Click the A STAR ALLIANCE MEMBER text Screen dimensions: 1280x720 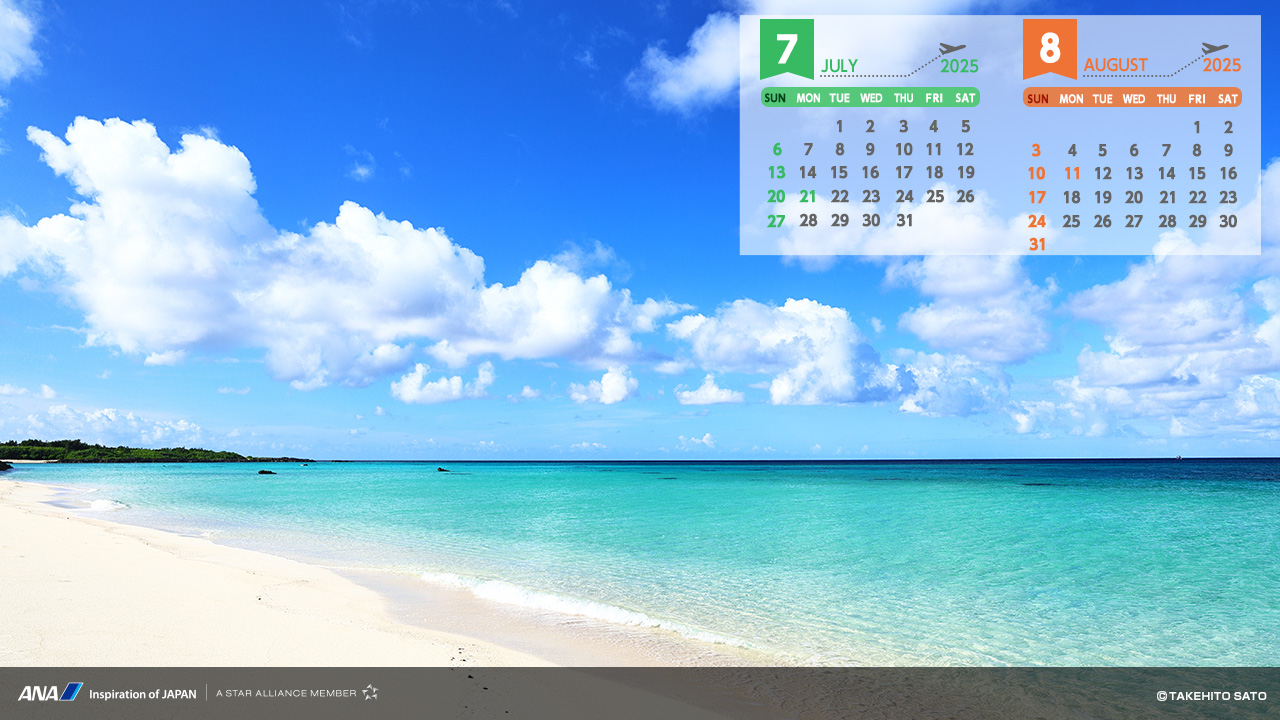286,693
